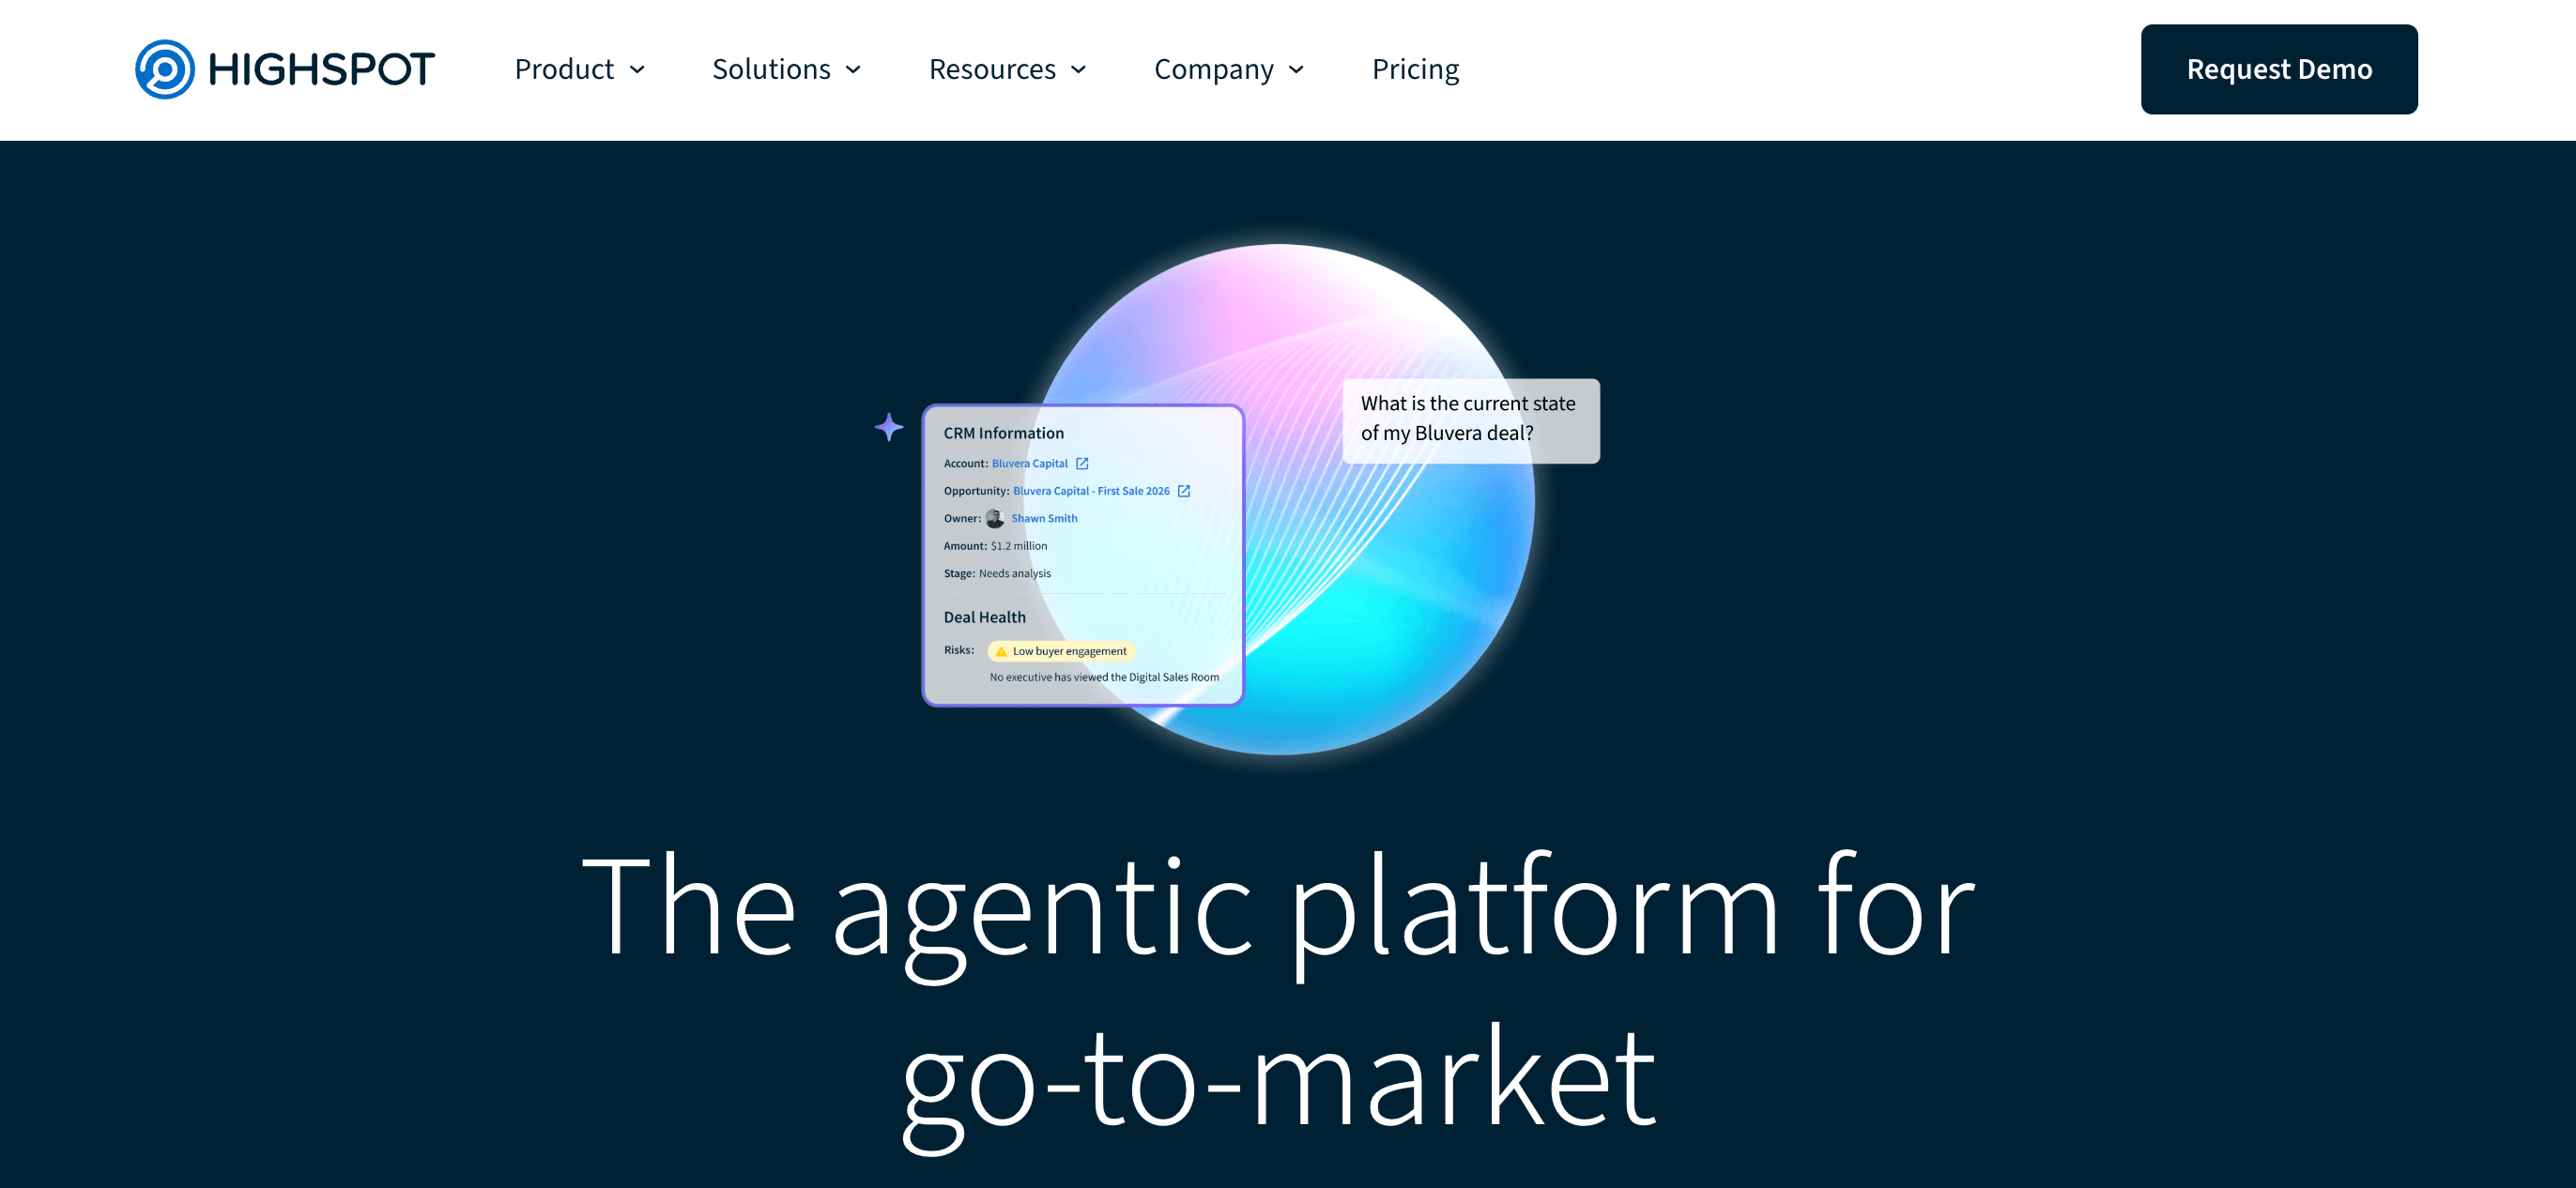
Task: Click the Bluvera deal question chat bubble
Action: pos(1469,420)
